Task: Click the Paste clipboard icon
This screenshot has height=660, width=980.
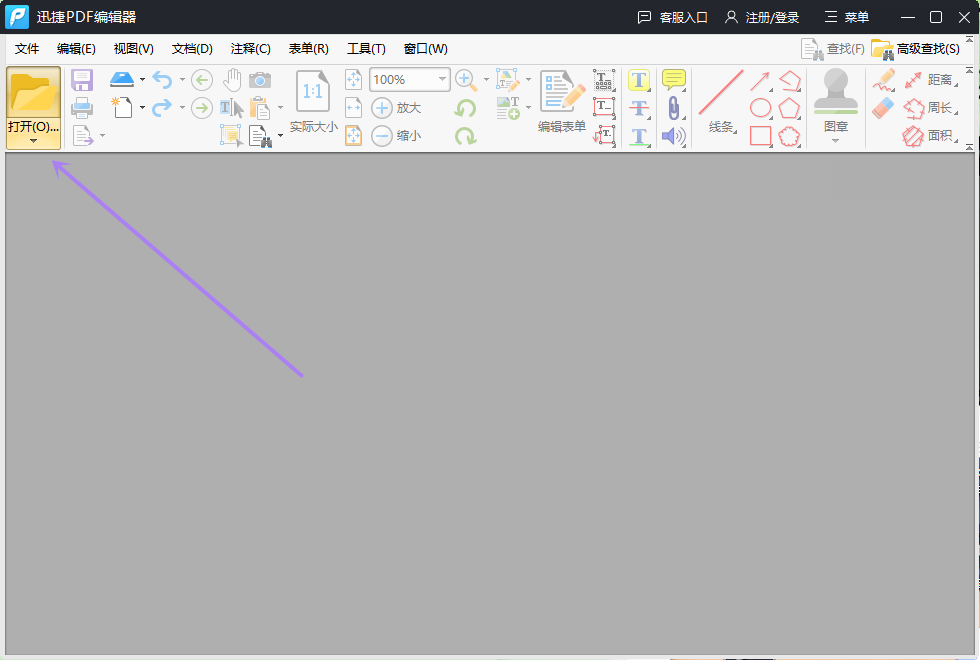Action: [x=260, y=108]
